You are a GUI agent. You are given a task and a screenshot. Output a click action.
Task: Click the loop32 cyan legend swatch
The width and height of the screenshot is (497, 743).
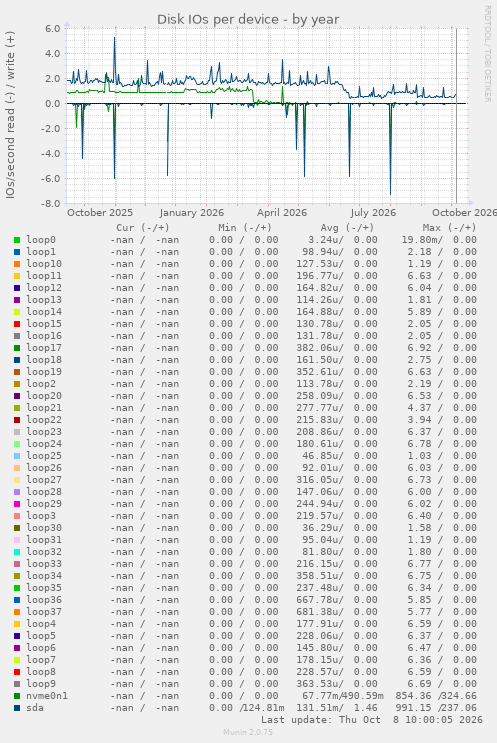[x=17, y=552]
